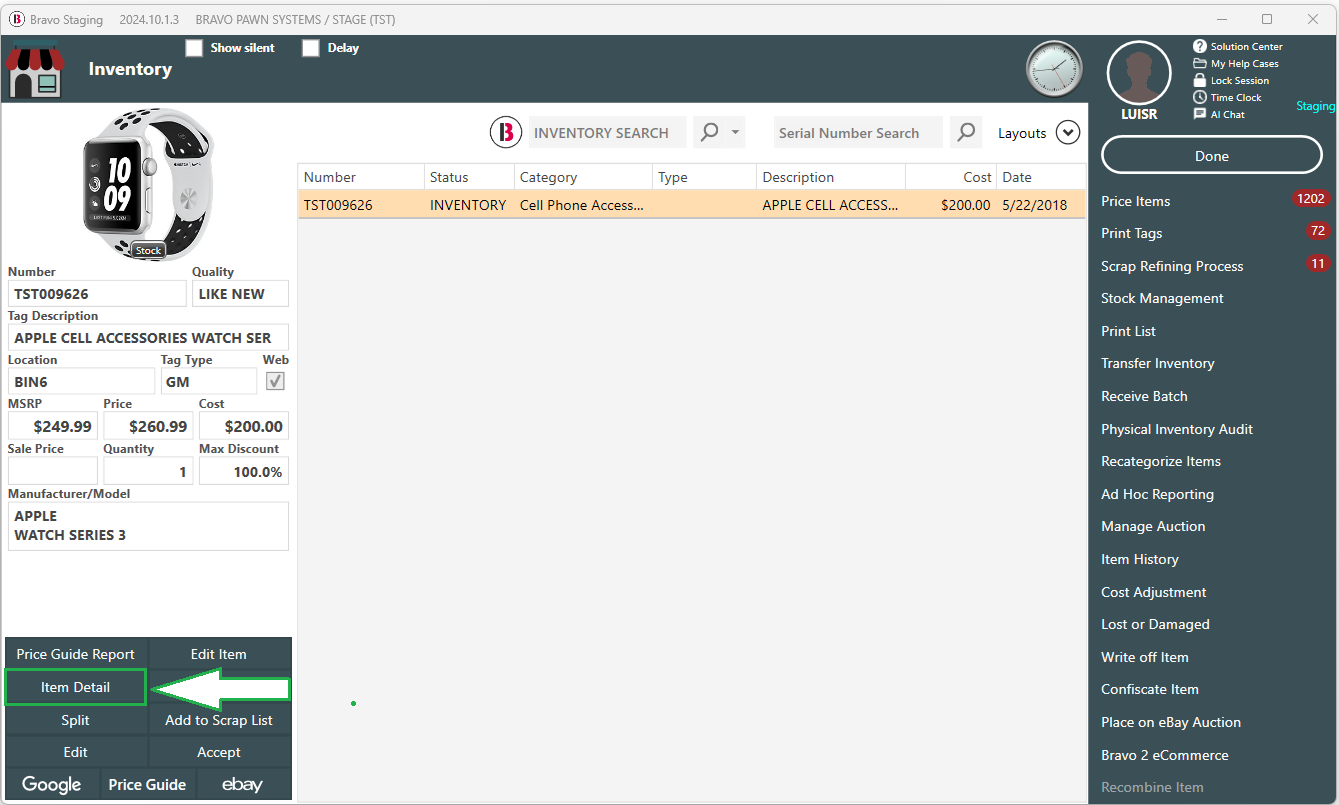Click the Inventory Search field

[607, 132]
